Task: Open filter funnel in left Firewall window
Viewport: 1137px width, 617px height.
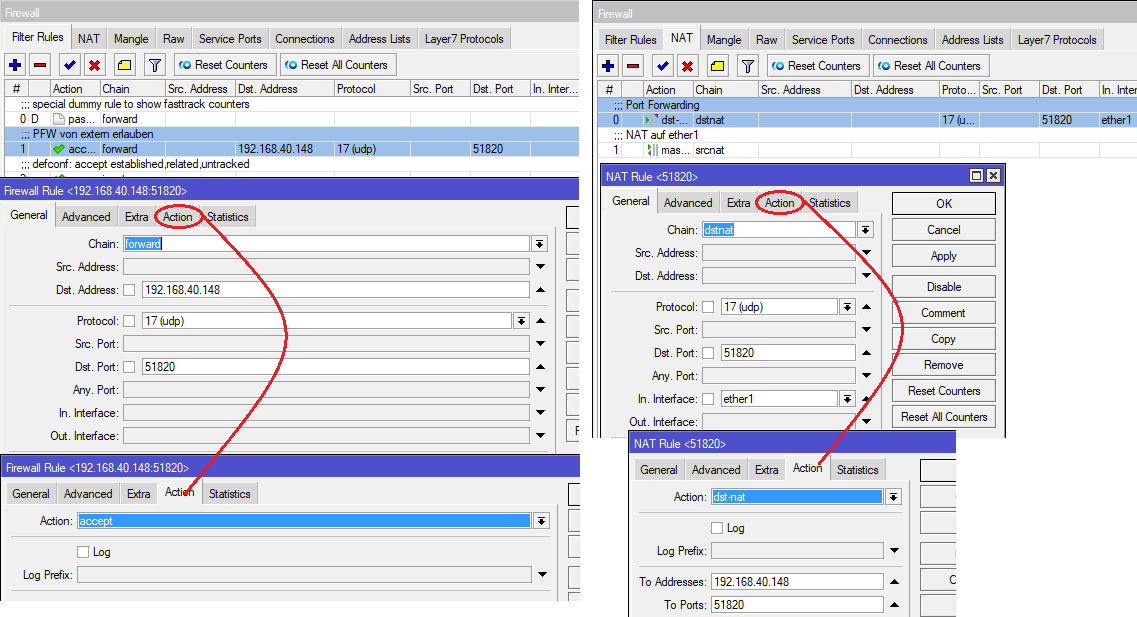Action: pyautogui.click(x=154, y=65)
